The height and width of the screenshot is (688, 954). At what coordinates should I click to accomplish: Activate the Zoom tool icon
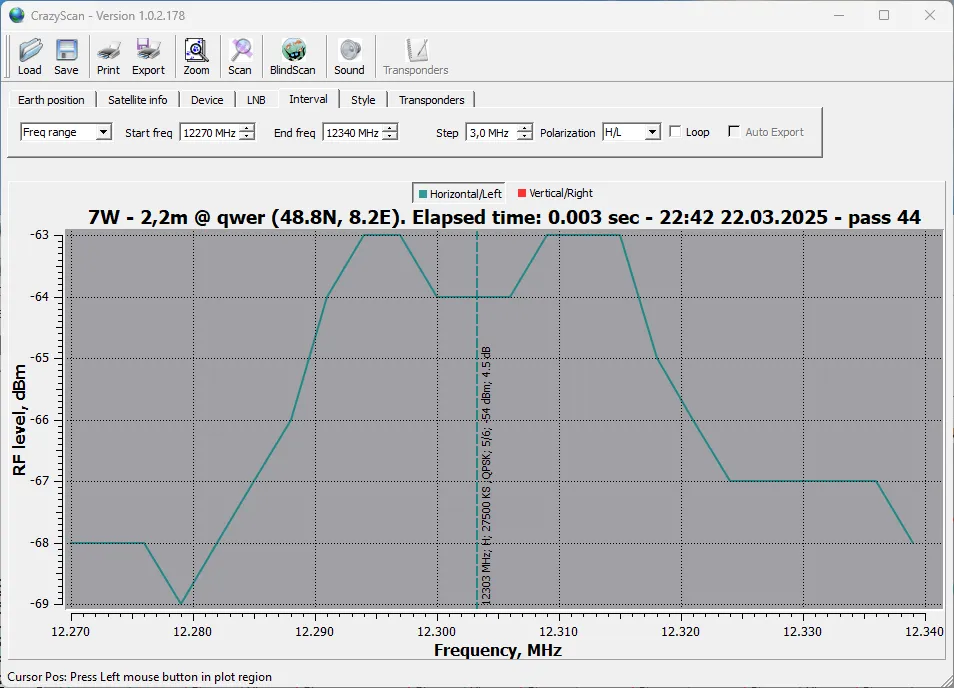tap(196, 56)
